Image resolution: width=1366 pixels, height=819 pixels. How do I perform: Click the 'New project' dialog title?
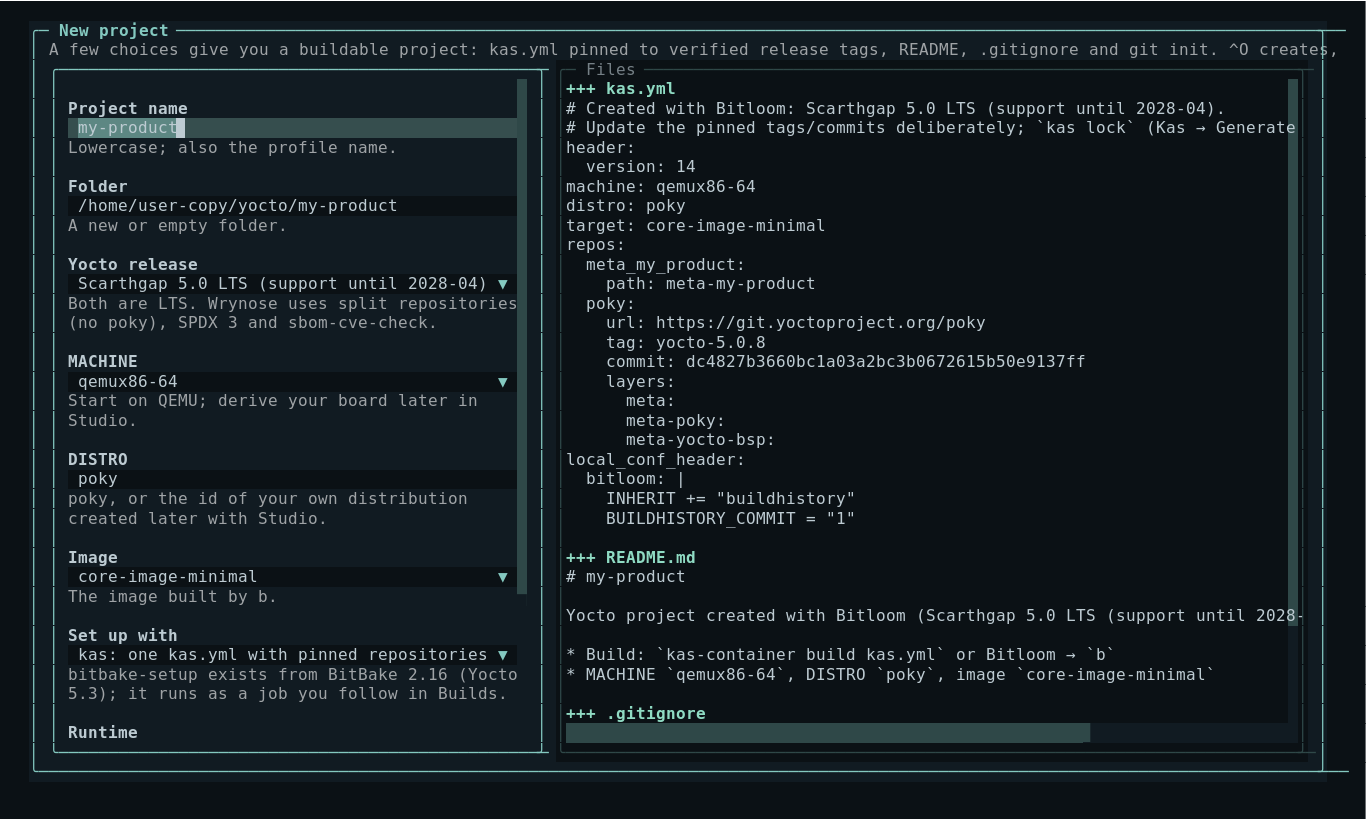(x=114, y=31)
